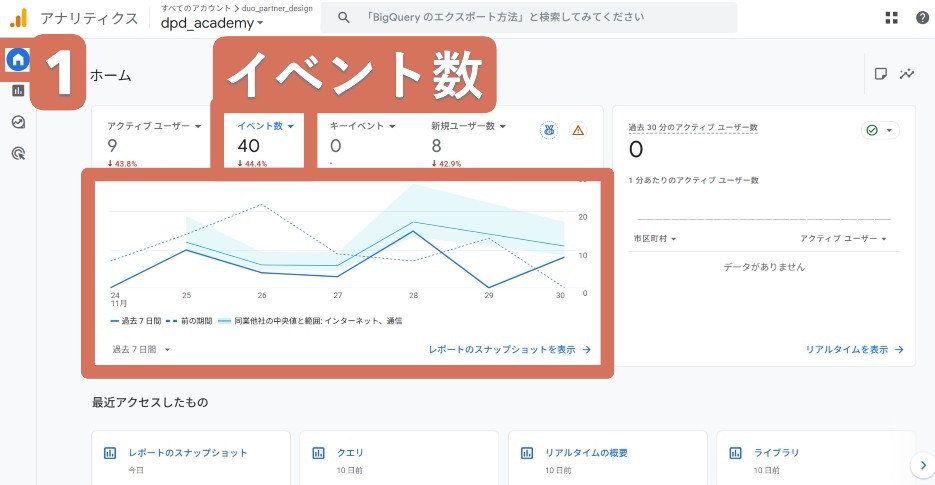Open the dpd_academy account selector

212,23
